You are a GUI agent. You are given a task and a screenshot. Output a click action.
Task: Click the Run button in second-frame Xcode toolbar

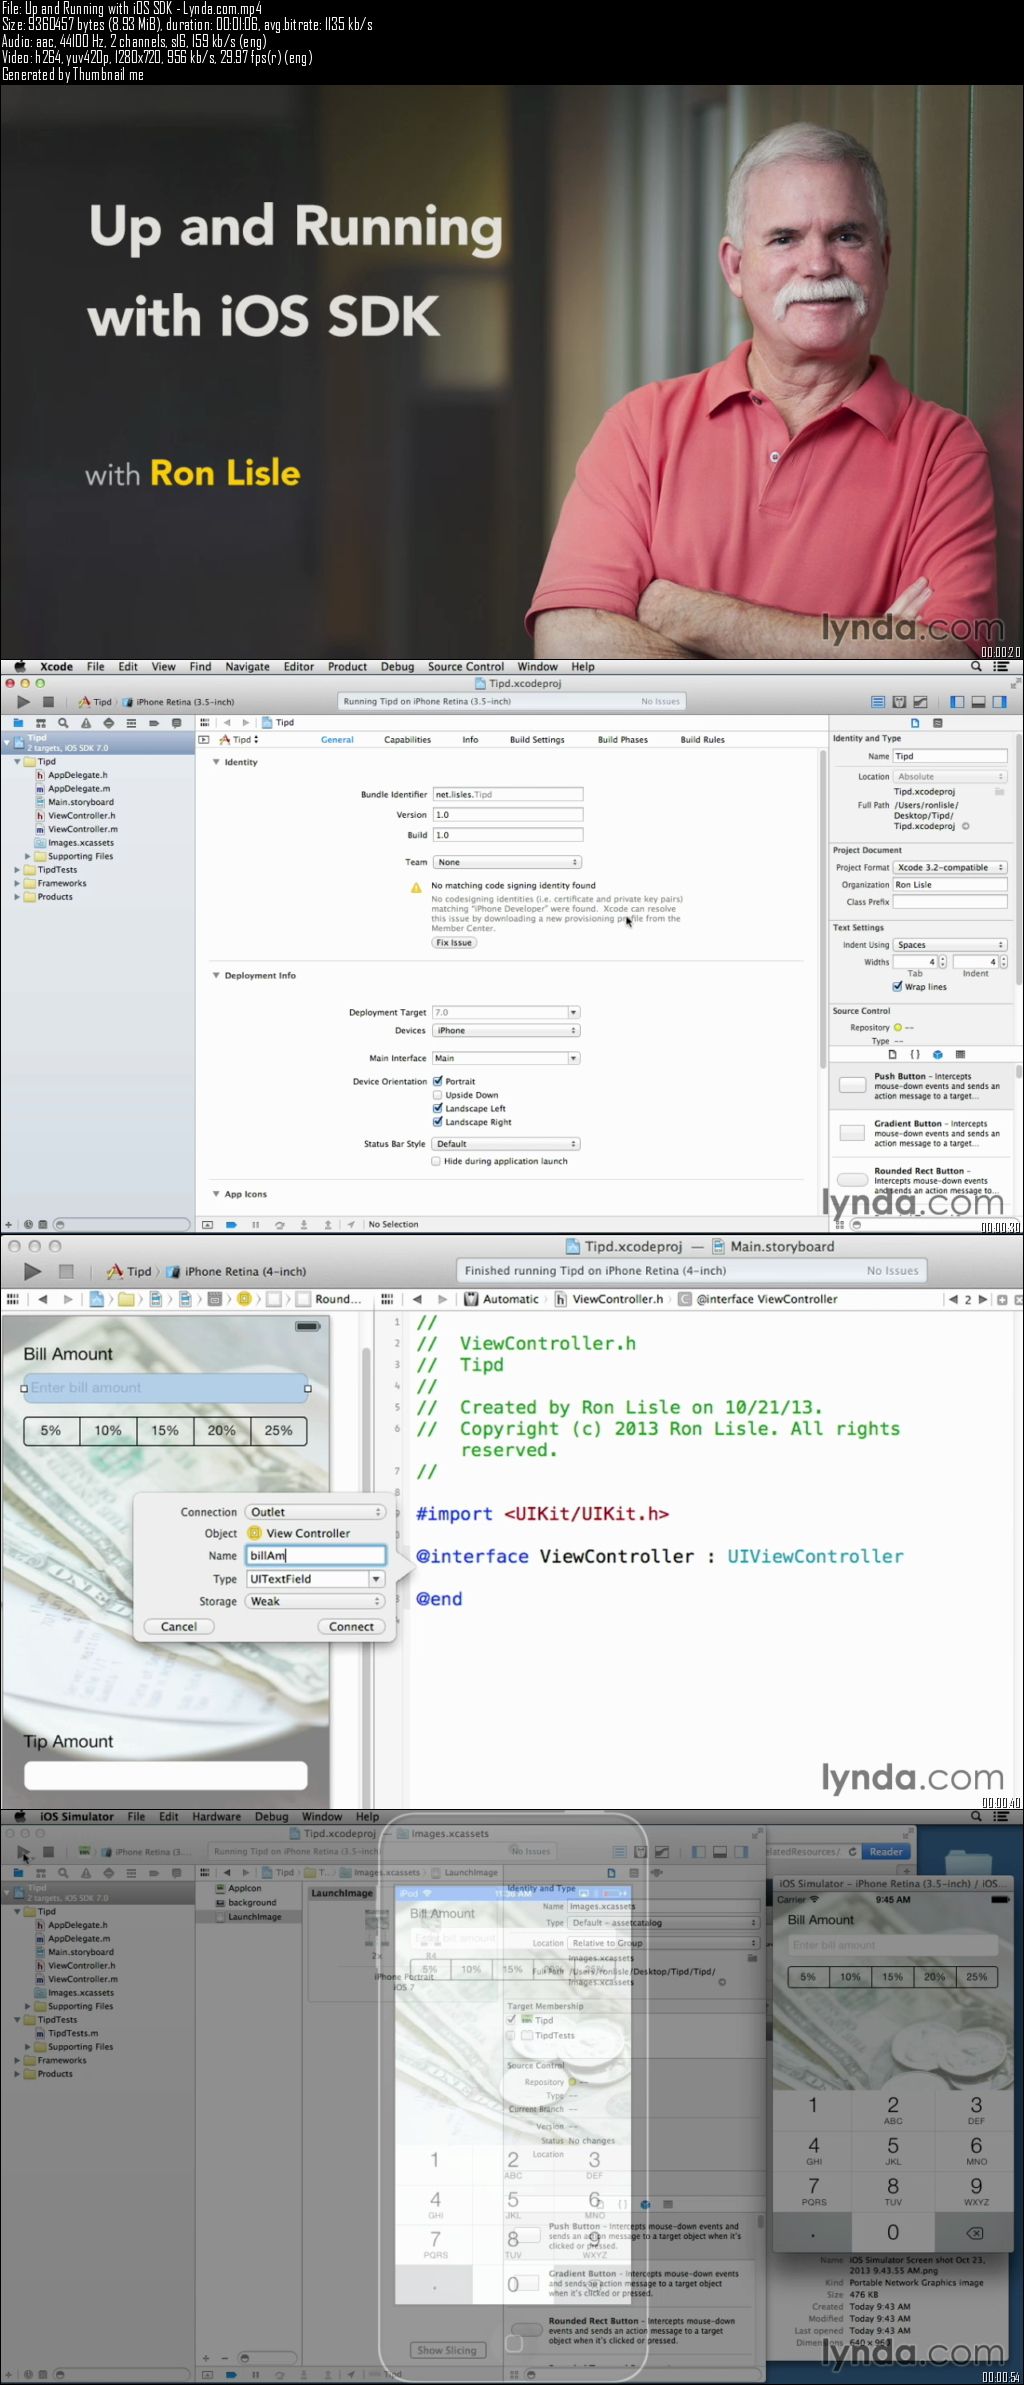tap(23, 701)
